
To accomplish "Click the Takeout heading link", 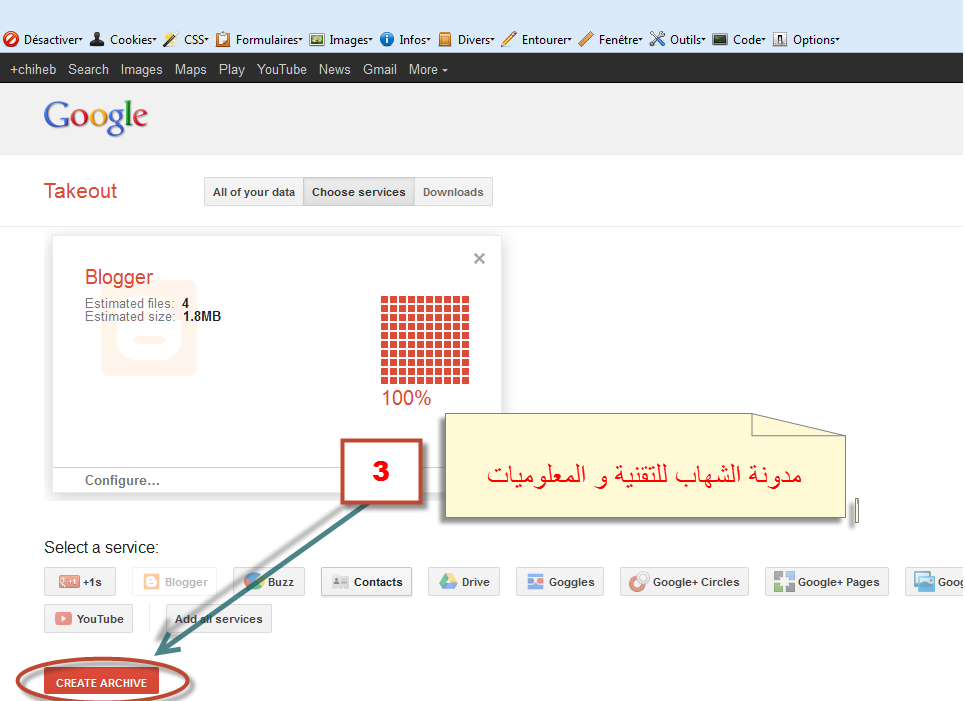I will [x=80, y=191].
